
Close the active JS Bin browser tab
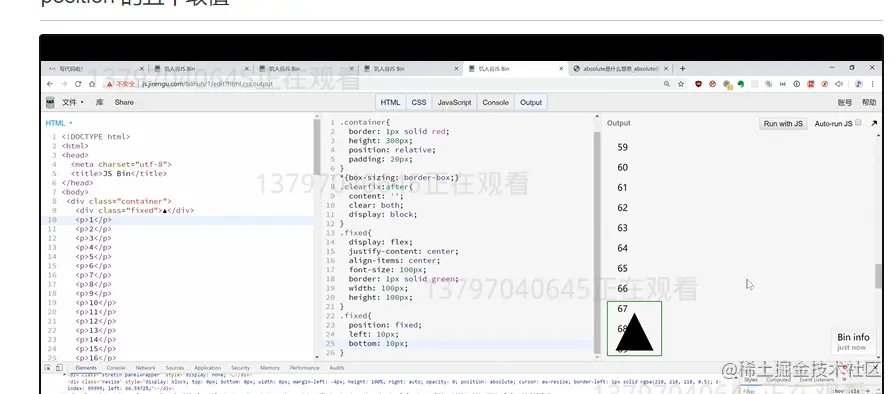561,69
